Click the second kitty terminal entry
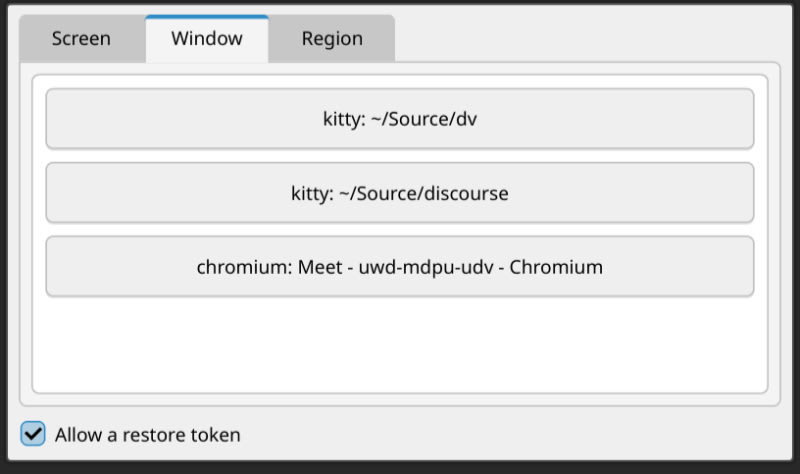Screen dimensions: 800x474 [x=400, y=193]
